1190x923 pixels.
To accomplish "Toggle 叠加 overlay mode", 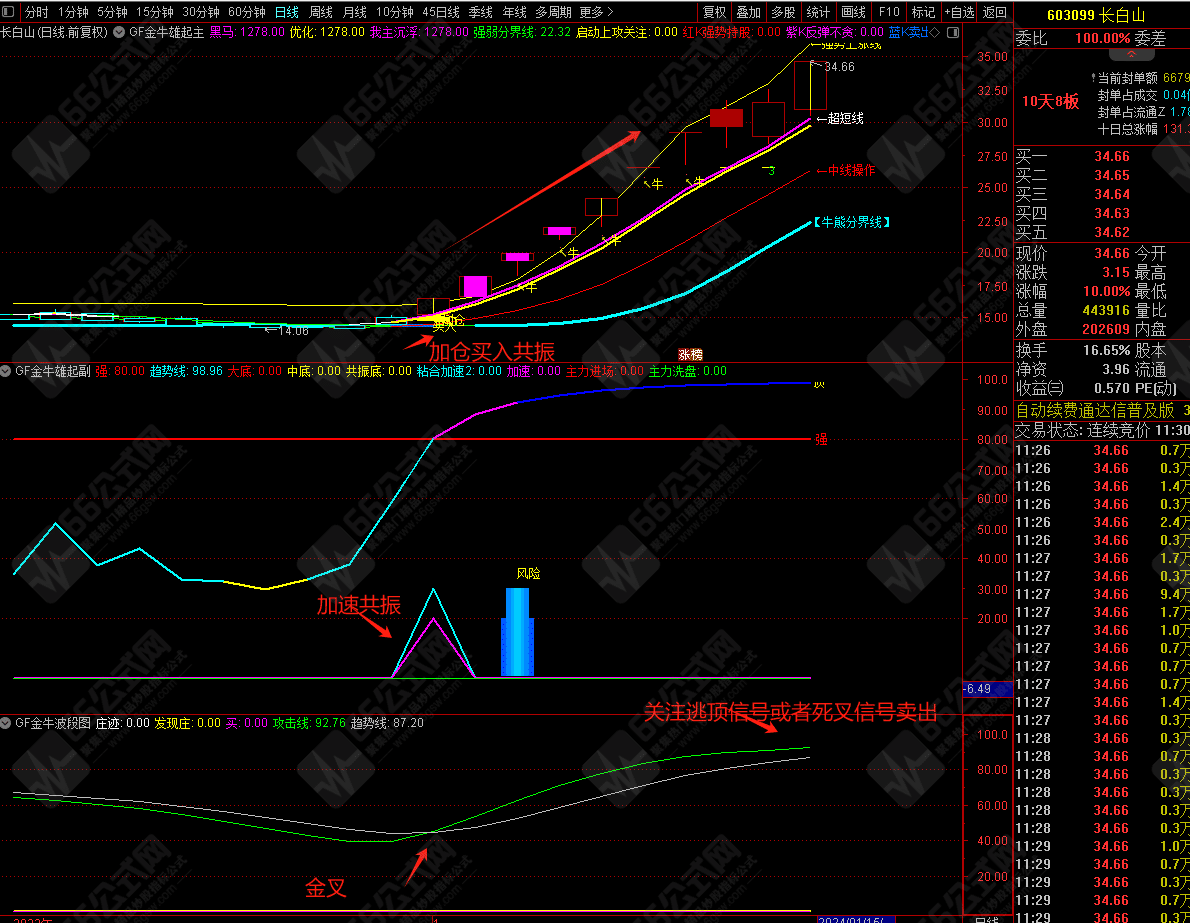I will pos(748,12).
